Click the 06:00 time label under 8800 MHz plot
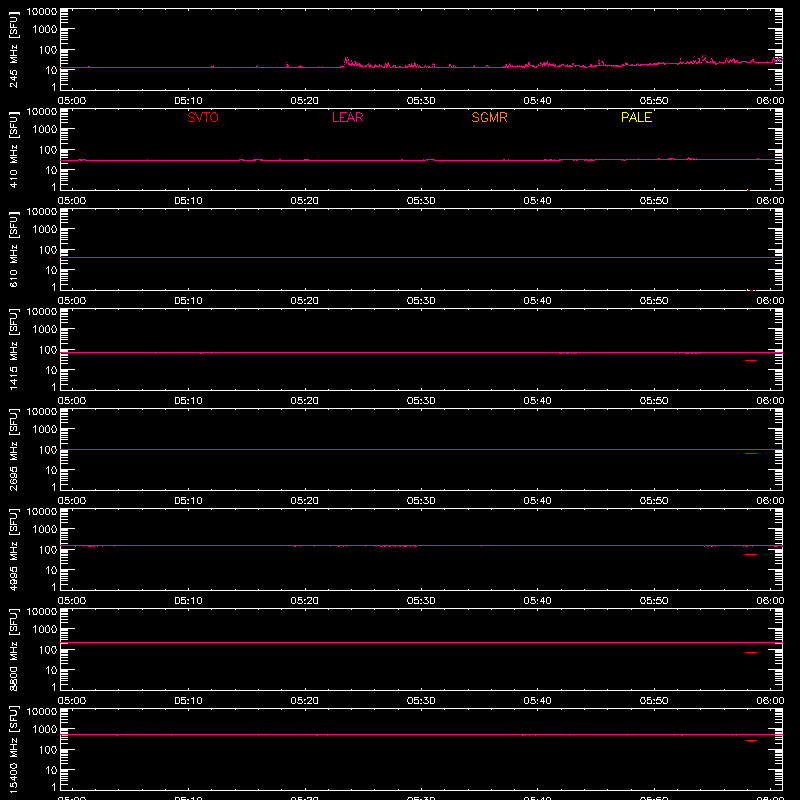 tap(770, 701)
